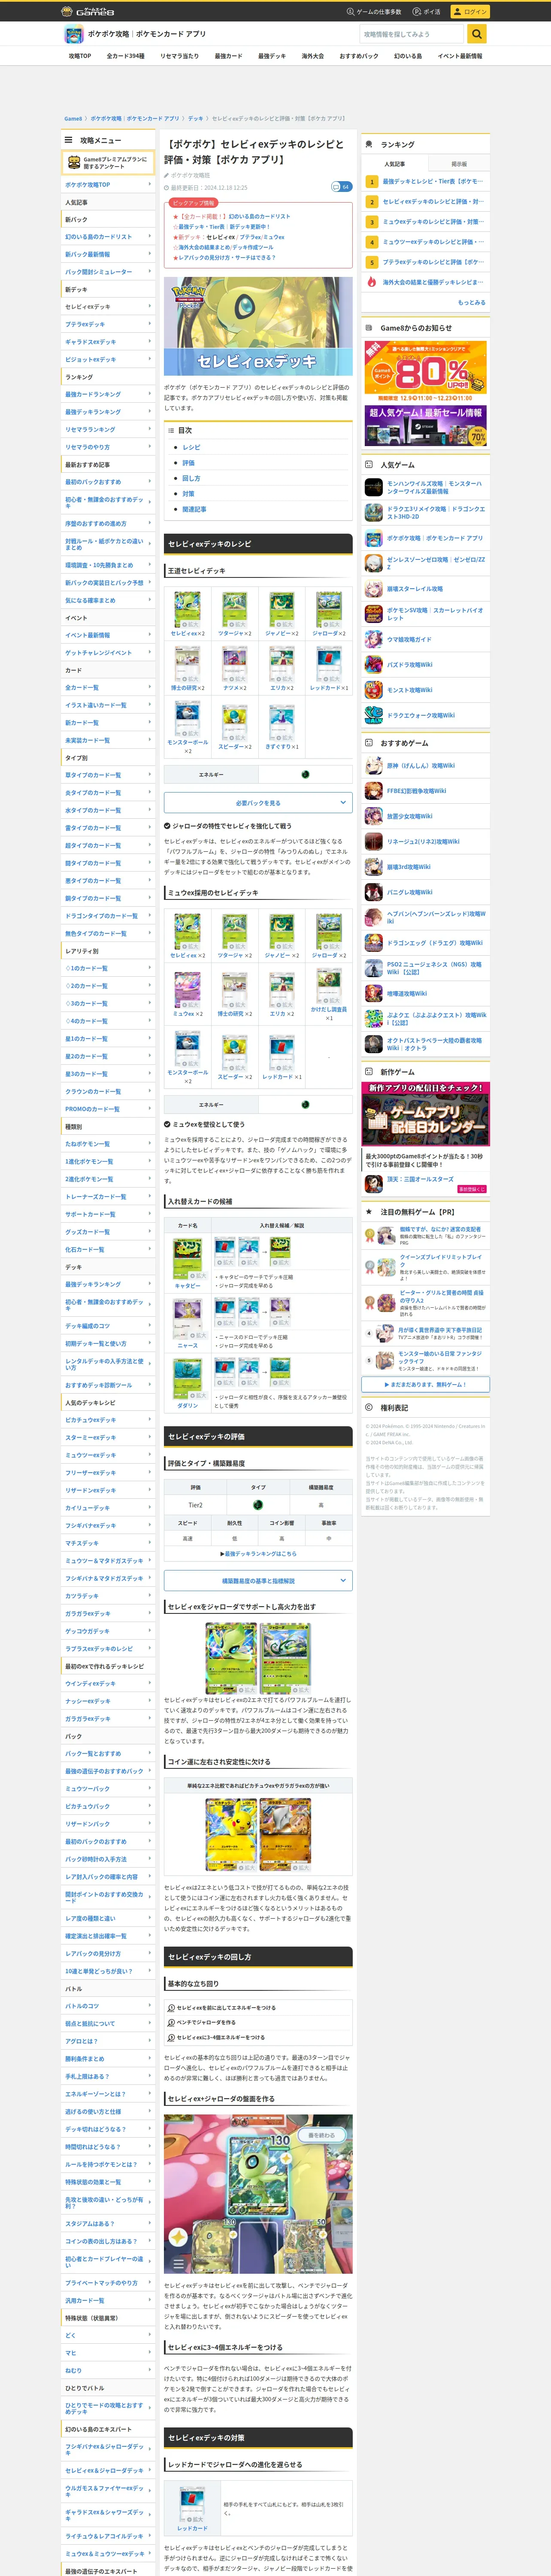Click the yellow search magnifier button
Viewport: 551px width, 2576px height.
click(477, 34)
